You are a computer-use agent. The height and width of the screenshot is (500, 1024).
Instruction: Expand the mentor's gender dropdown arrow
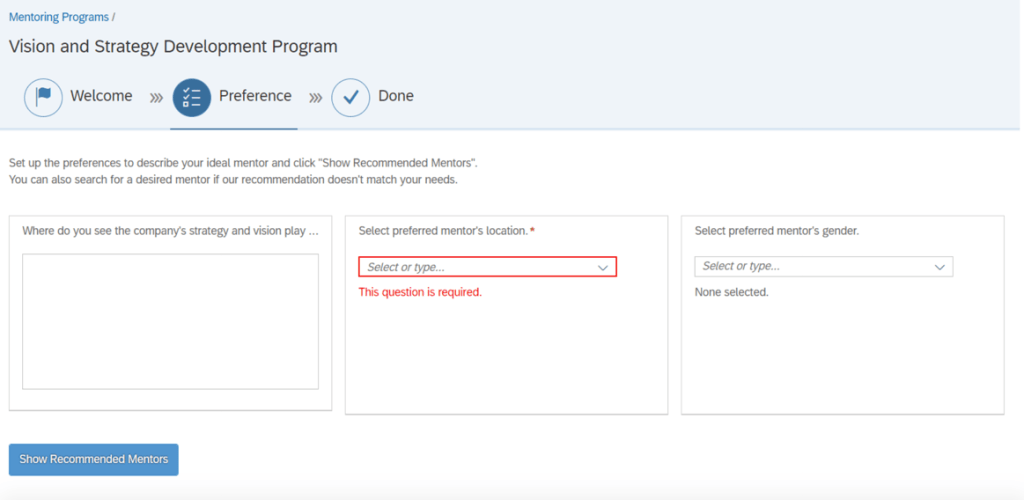[x=939, y=267]
